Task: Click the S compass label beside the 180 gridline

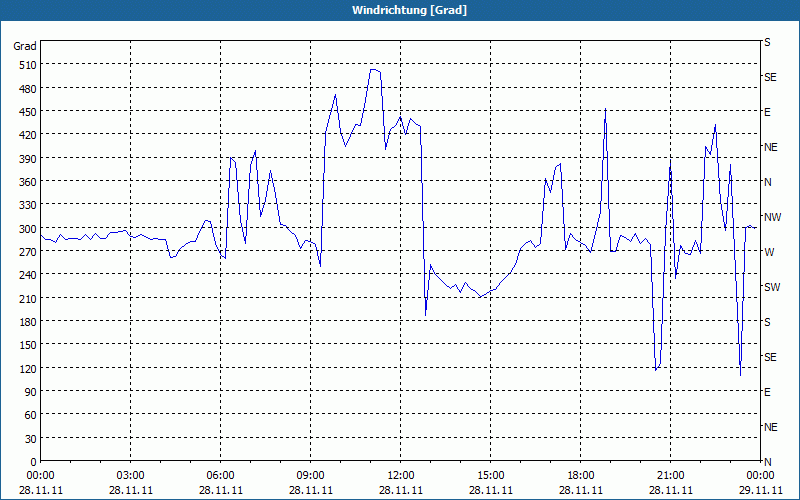Action: 767,322
